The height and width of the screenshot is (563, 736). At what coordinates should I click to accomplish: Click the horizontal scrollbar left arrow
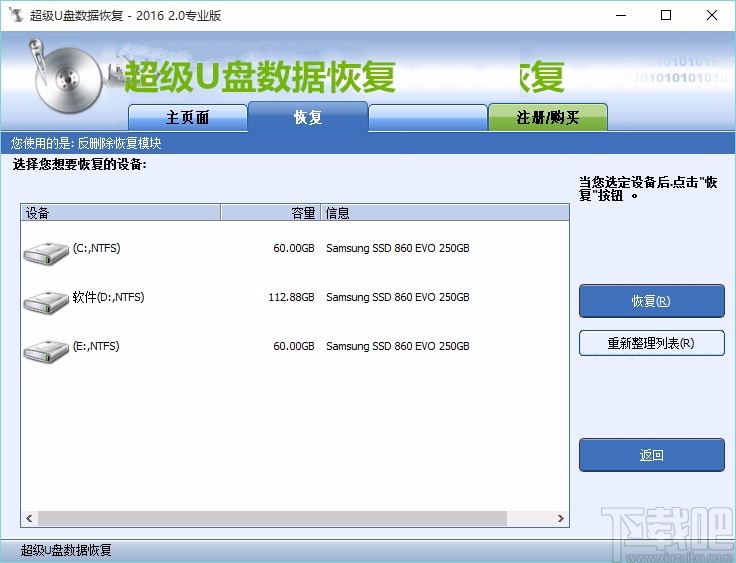tap(29, 518)
